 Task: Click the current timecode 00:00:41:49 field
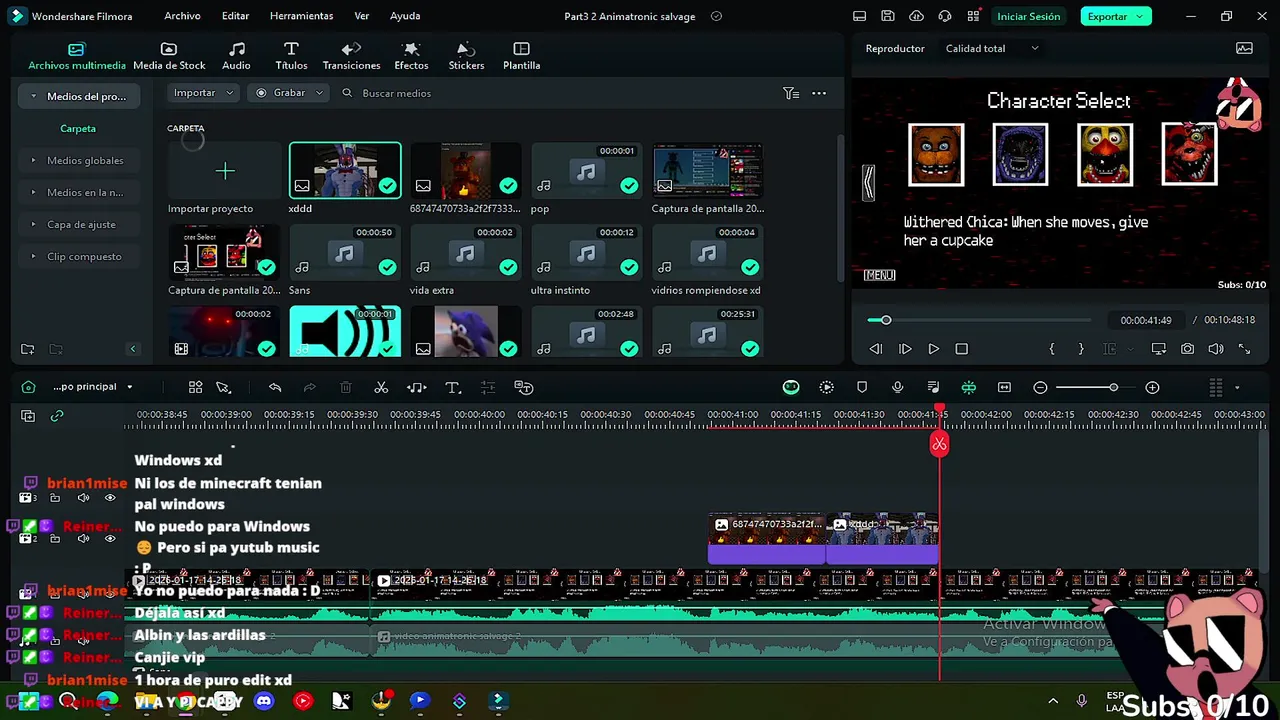1145,320
